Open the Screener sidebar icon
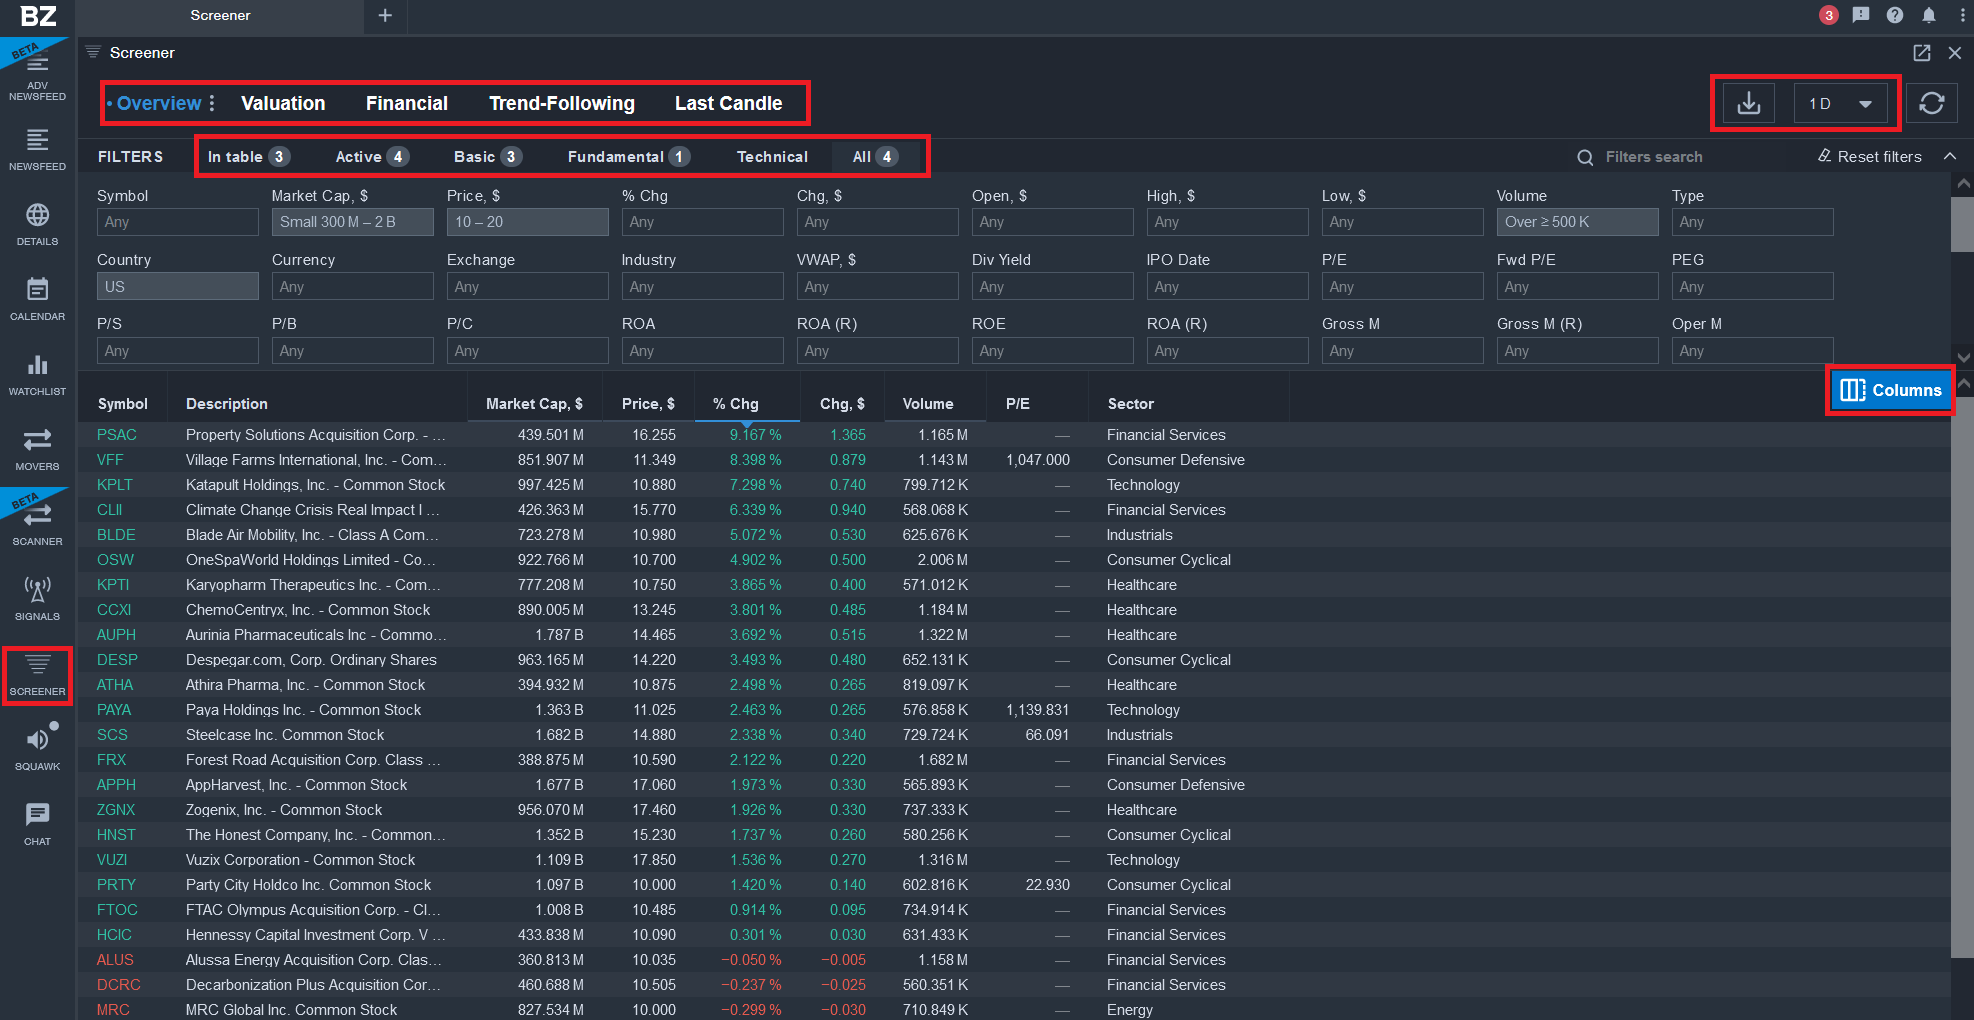 point(37,674)
